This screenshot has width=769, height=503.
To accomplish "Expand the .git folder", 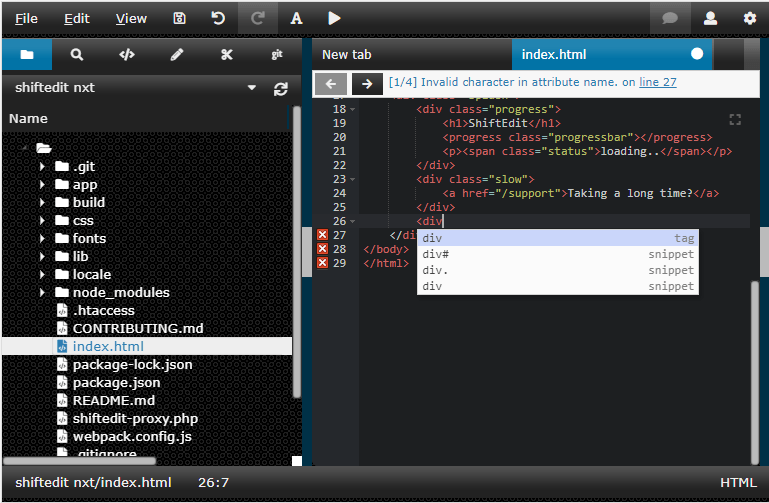I will pos(43,167).
